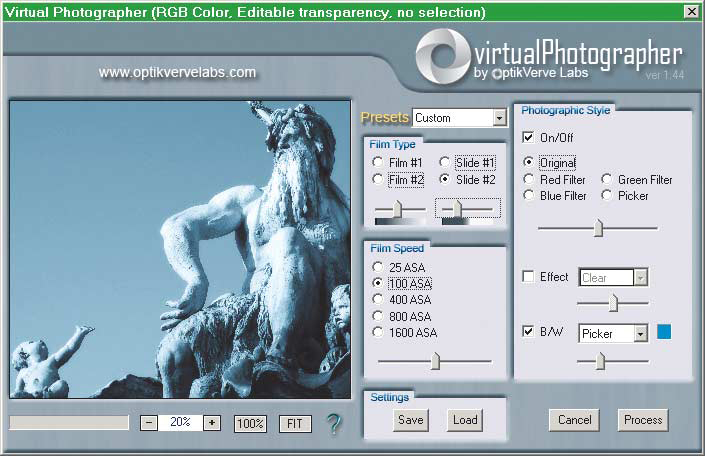705x456 pixels.
Task: Select Film #1 film type
Action: point(398,162)
